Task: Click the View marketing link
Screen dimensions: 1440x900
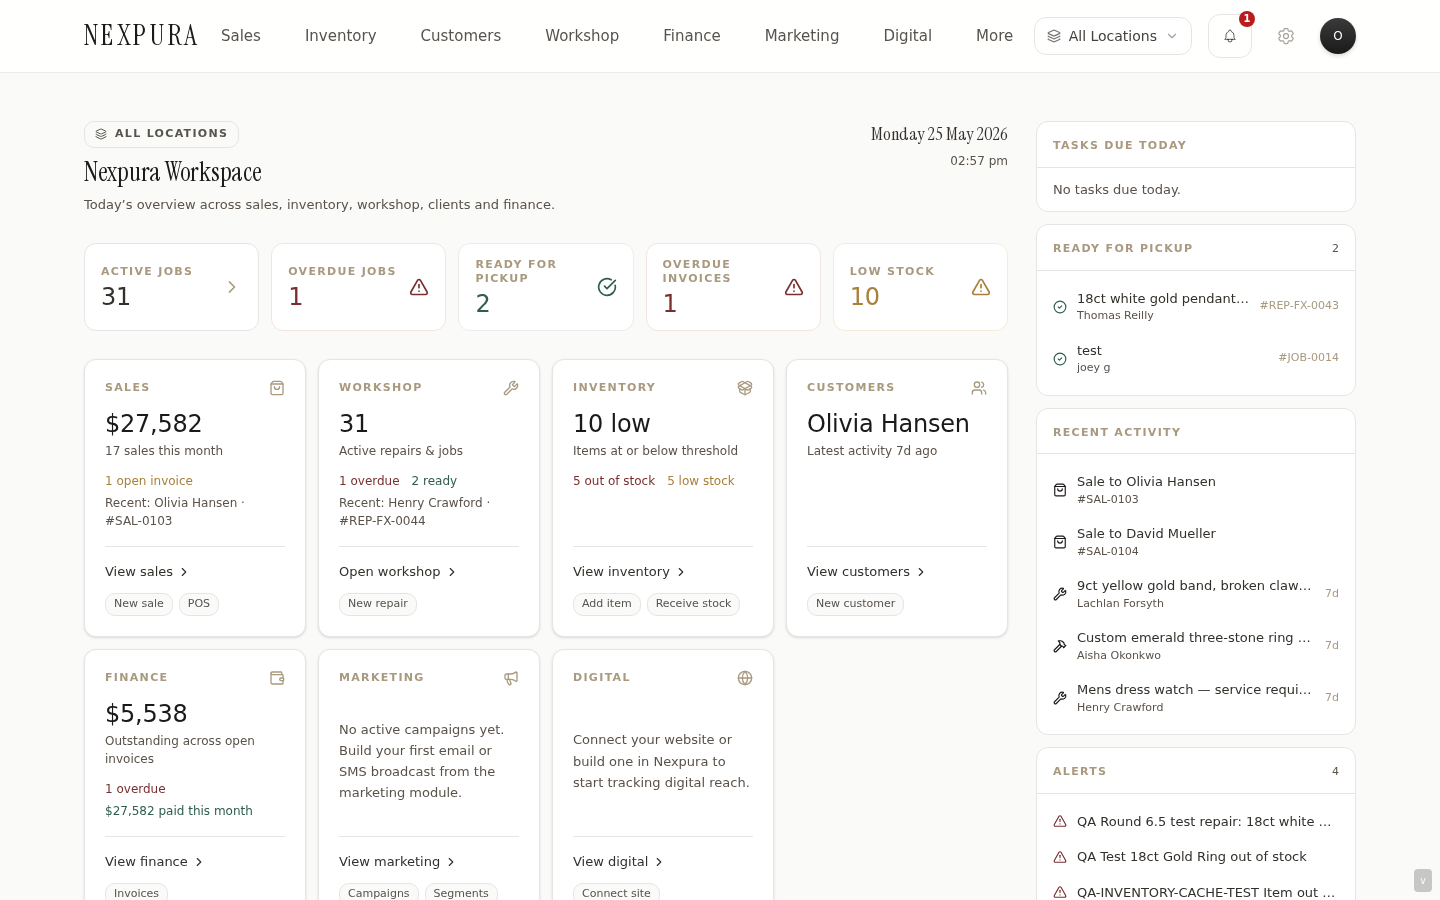Action: [397, 862]
